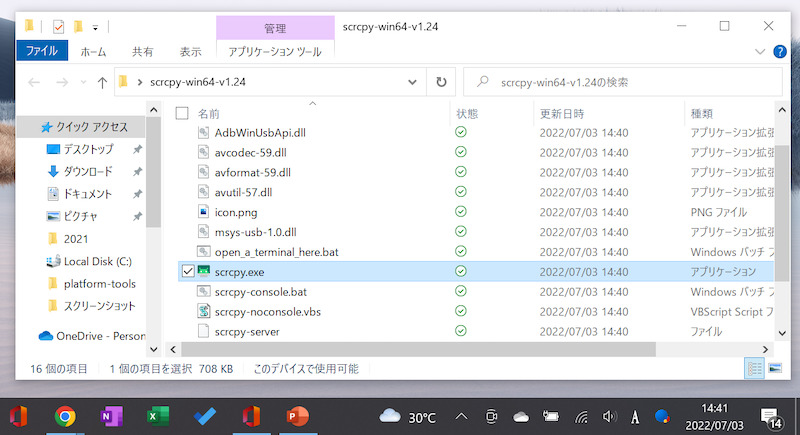Refresh the current folder view
The image size is (800, 435).
[x=441, y=82]
